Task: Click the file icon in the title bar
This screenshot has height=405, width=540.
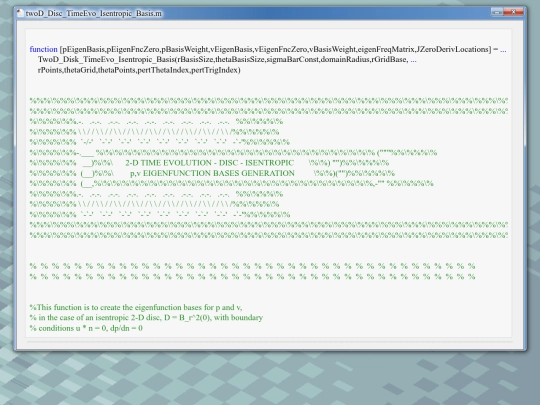Action: [x=20, y=13]
